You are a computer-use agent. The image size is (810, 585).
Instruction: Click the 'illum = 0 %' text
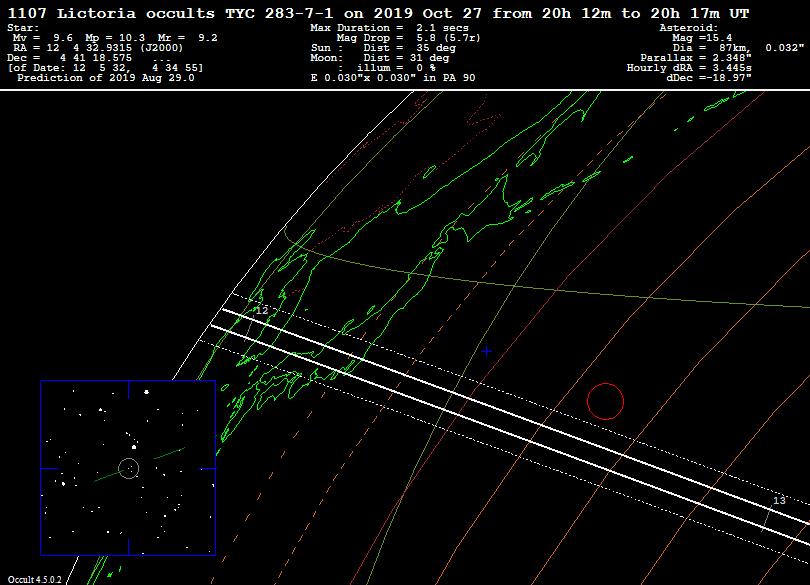click(396, 68)
